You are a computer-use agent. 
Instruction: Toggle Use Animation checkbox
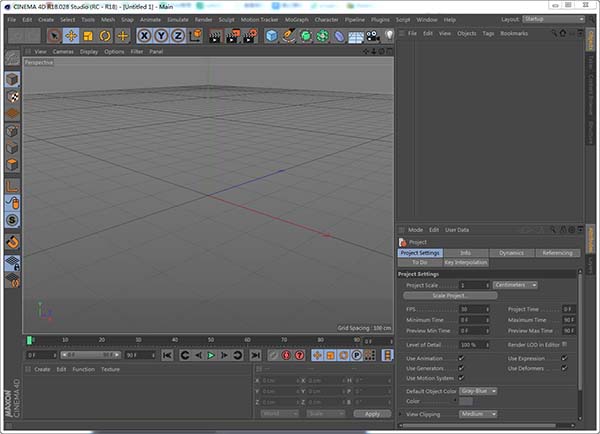click(x=461, y=358)
